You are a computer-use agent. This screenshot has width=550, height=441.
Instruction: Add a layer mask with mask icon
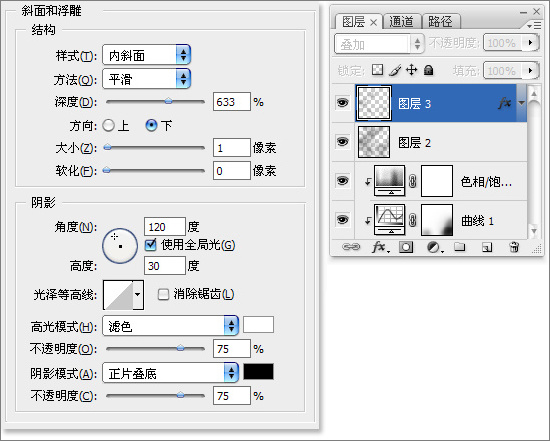click(406, 247)
